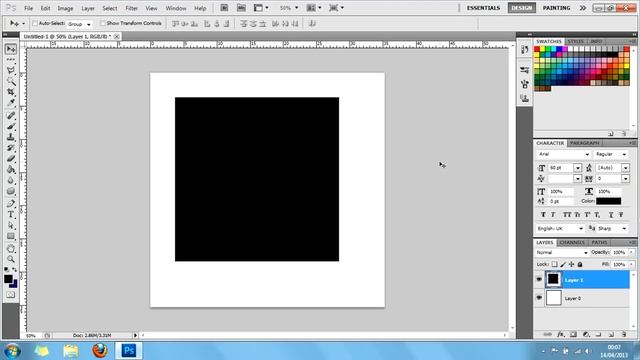Toggle lock transparent pixels
Image resolution: width=640 pixels, height=360 pixels.
[x=554, y=264]
